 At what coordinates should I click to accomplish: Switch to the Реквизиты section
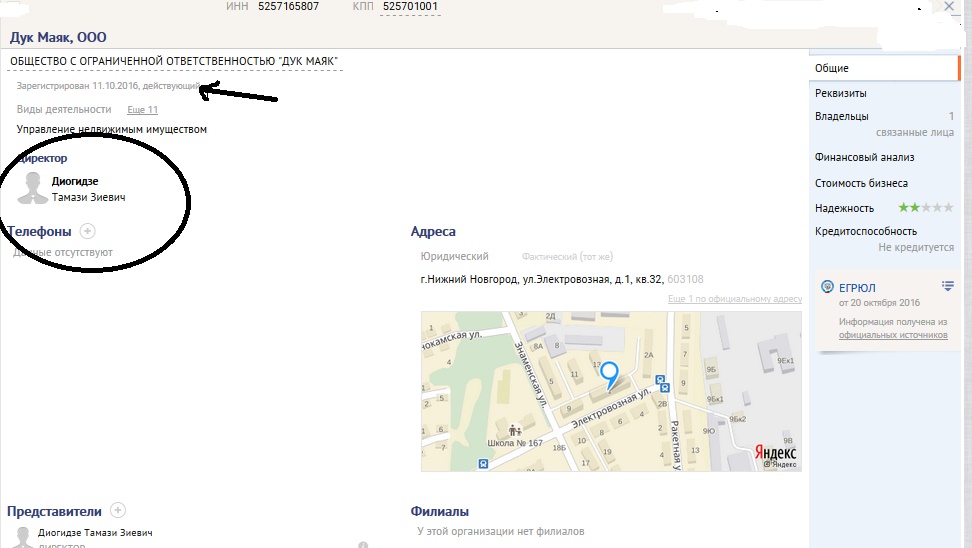click(x=840, y=93)
